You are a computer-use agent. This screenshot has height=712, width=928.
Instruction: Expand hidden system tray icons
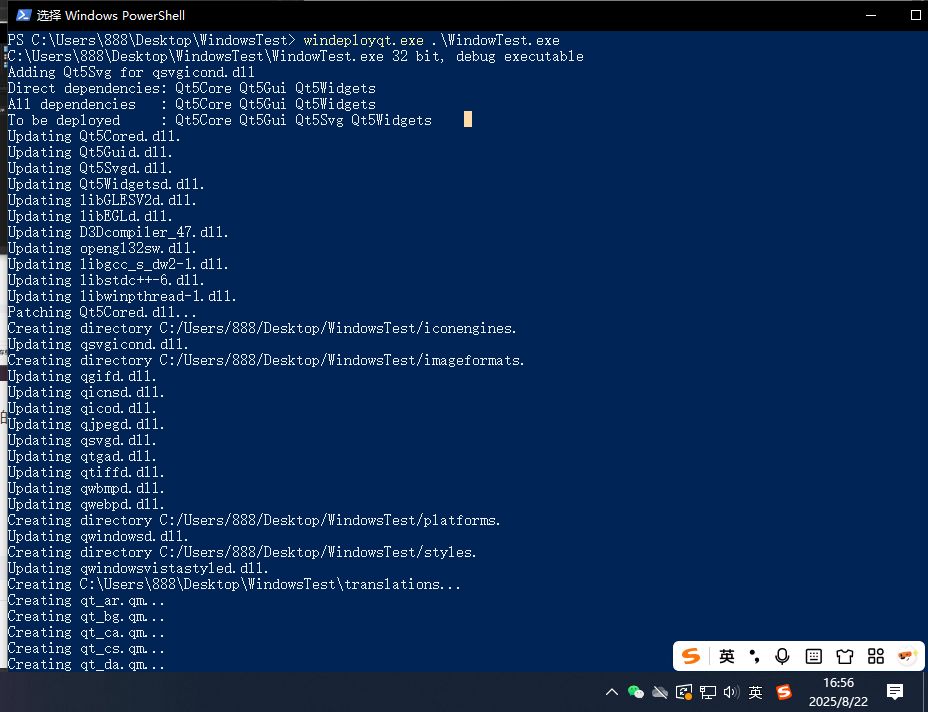pyautogui.click(x=612, y=692)
